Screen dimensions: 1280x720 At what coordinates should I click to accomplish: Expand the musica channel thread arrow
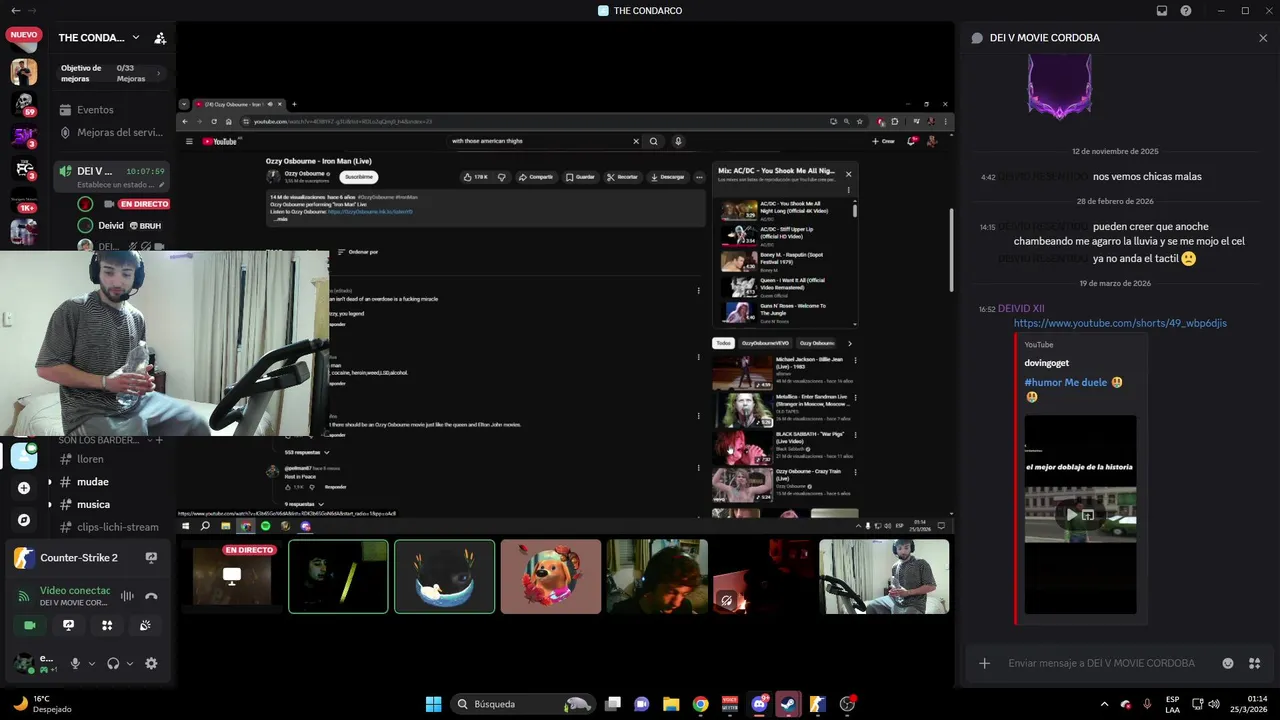pos(50,505)
